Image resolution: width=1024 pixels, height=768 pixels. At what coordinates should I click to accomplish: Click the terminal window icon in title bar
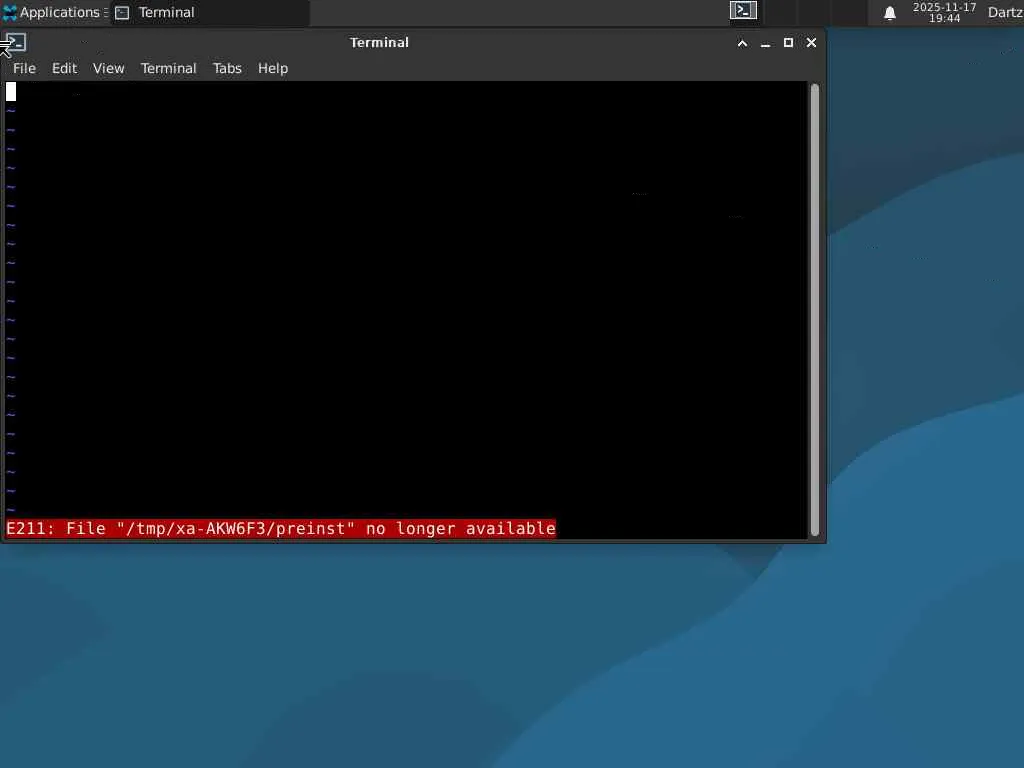pyautogui.click(x=16, y=42)
